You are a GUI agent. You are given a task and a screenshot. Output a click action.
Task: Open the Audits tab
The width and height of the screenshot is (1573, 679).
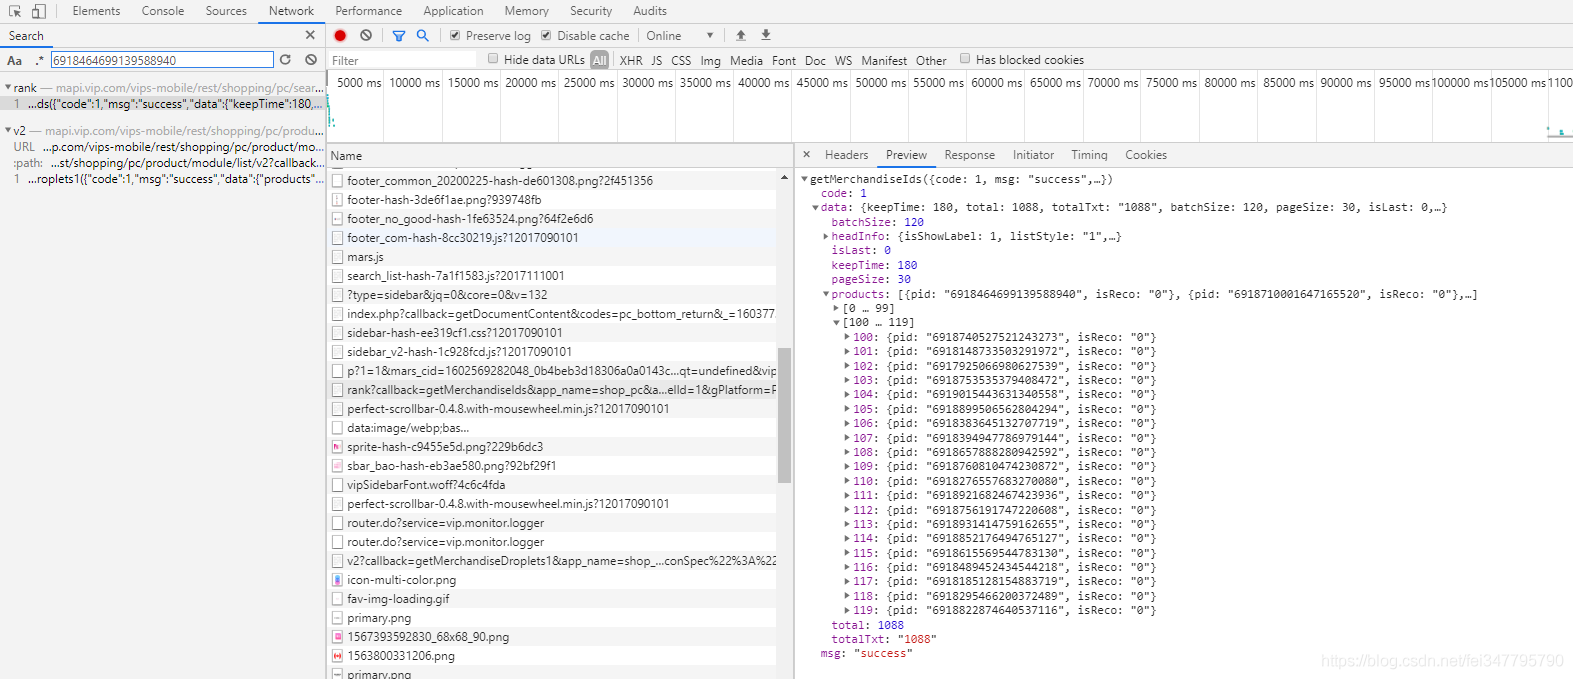coord(650,11)
